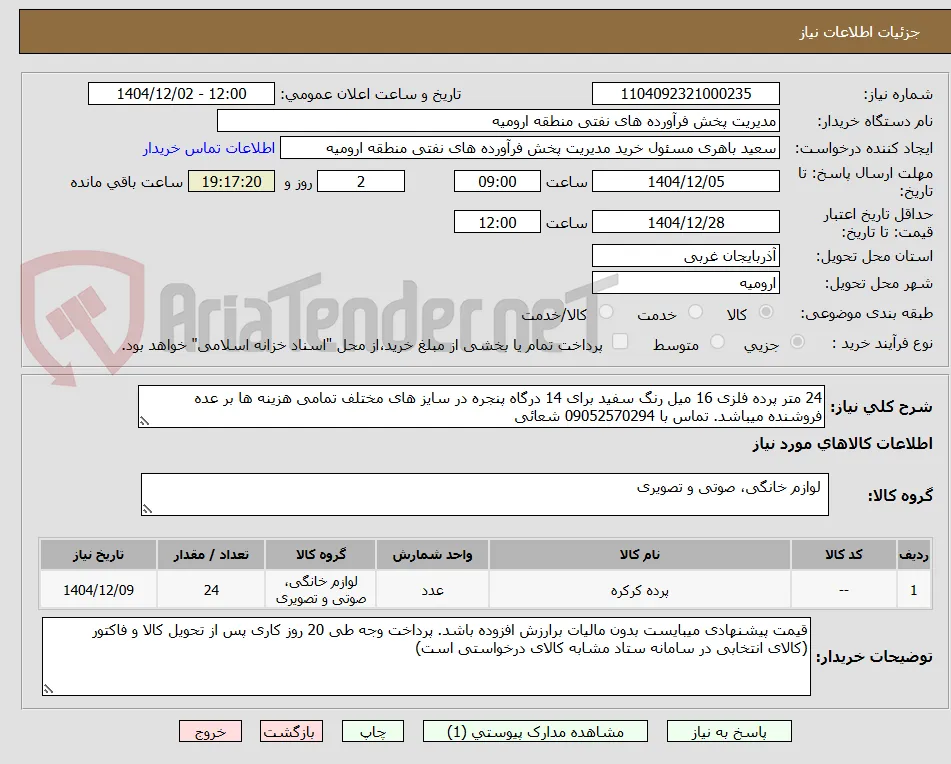951x764 pixels.
Task: Click the اطلاعات کالاهای مورد نیاز heading
Action: click(842, 444)
